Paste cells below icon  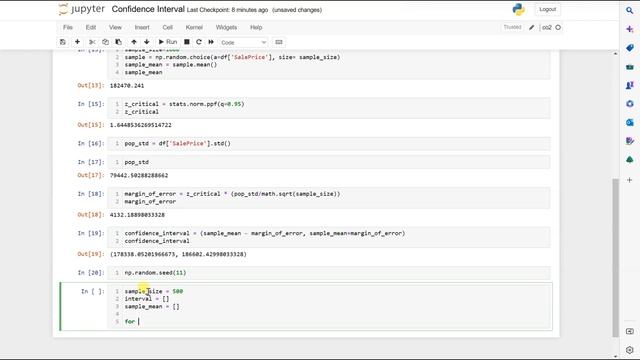point(118,42)
